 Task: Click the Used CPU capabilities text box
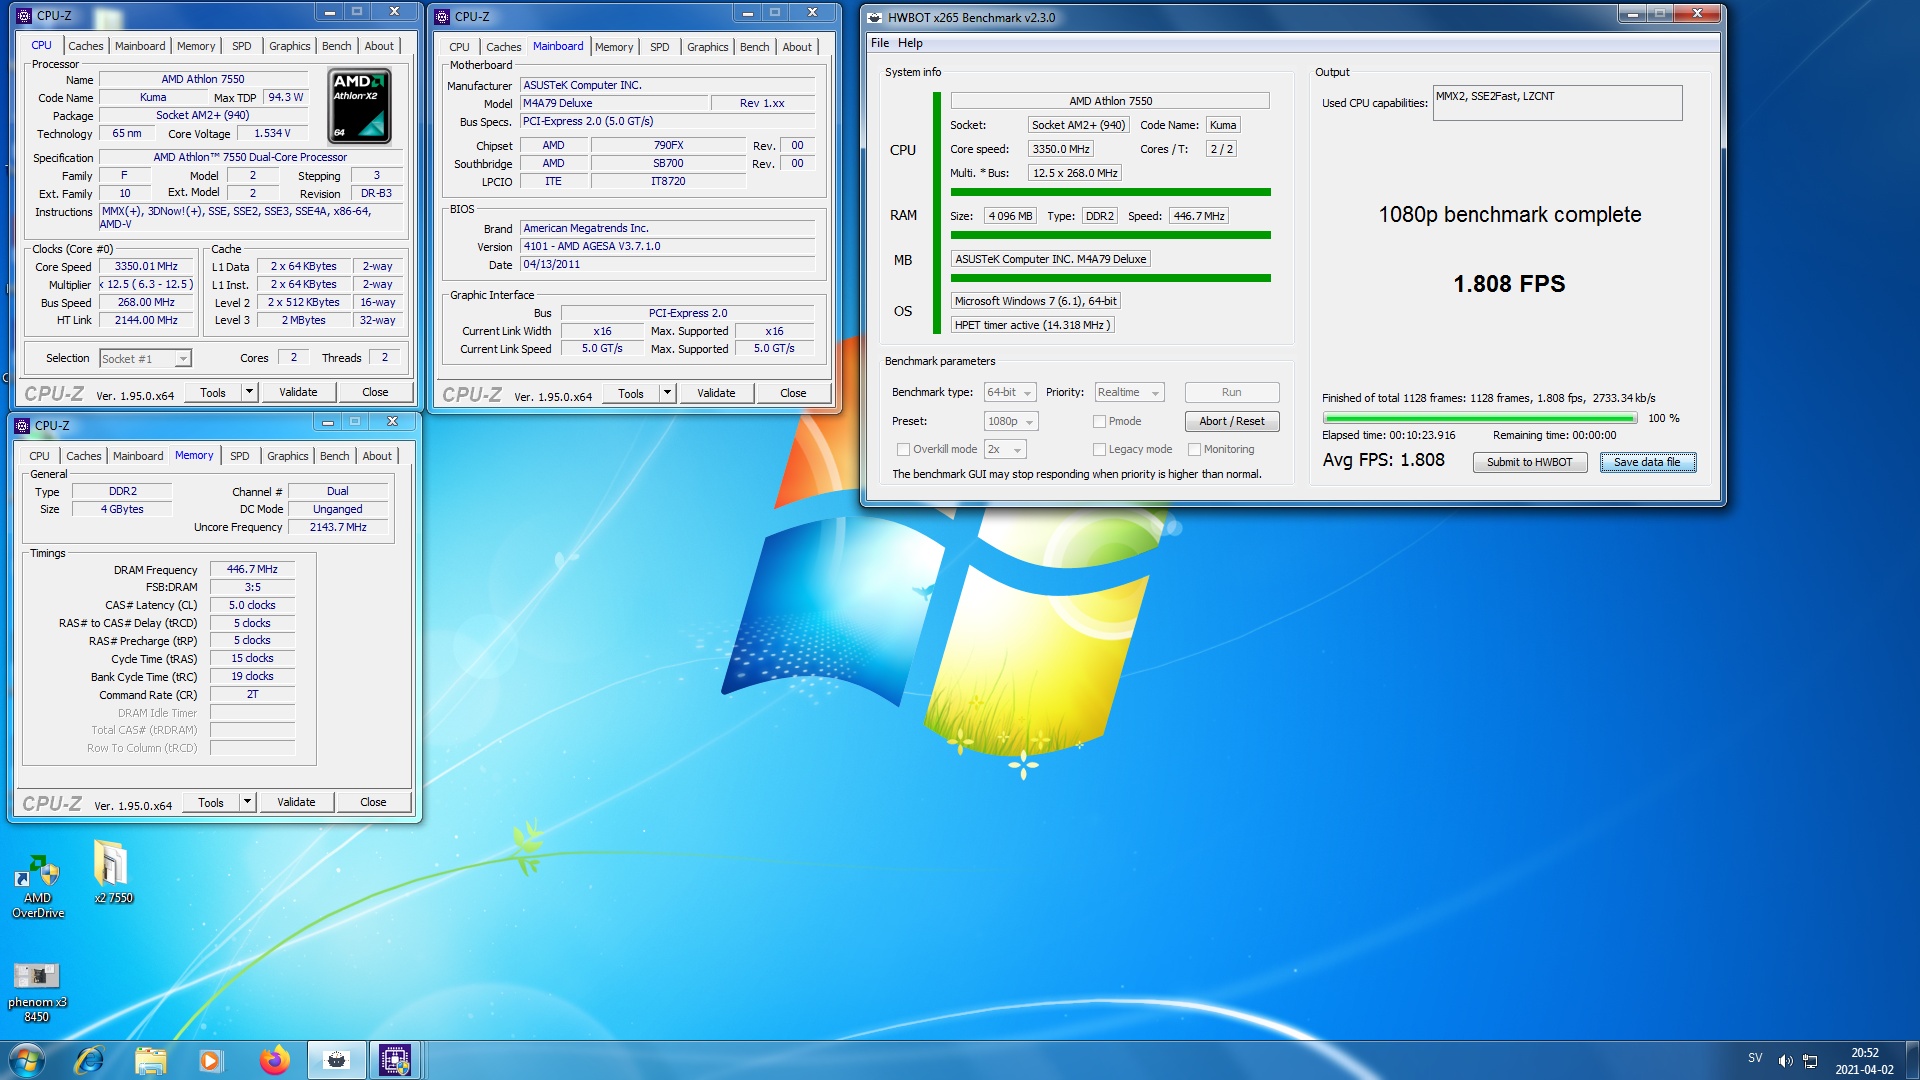(x=1557, y=103)
